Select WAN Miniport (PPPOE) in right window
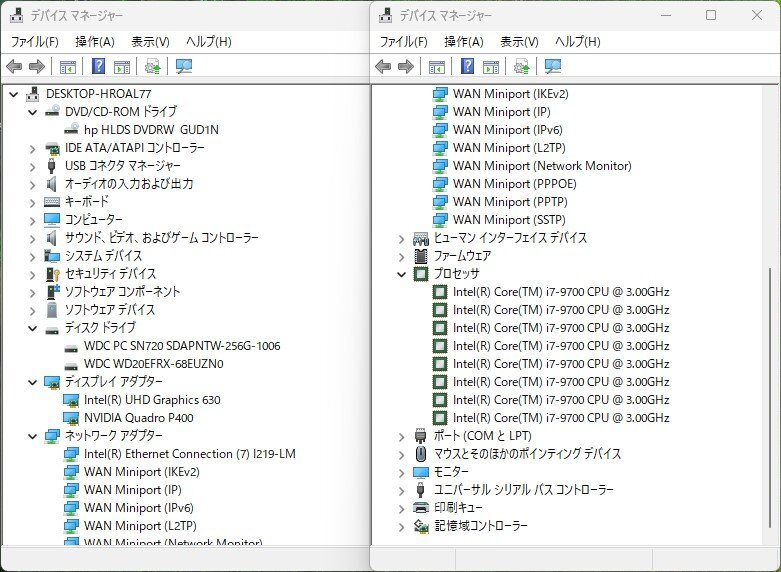 click(x=515, y=184)
